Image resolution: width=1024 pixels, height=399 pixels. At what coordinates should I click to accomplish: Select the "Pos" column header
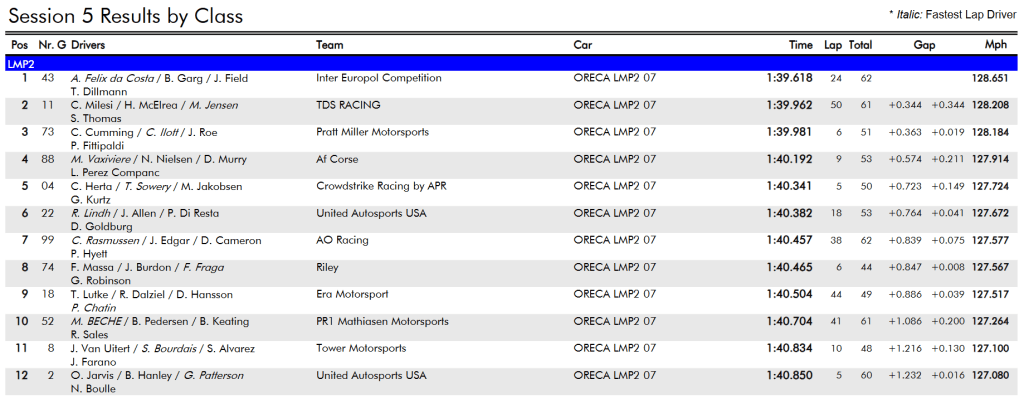[20, 45]
